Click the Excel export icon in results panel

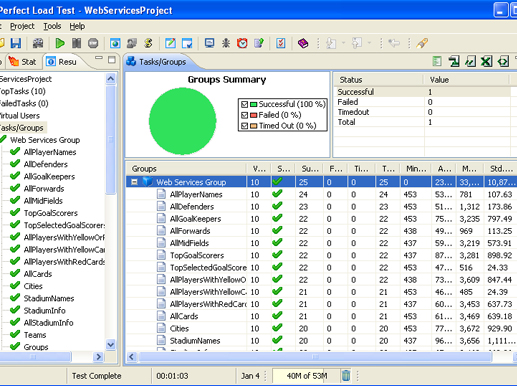[x=486, y=61]
